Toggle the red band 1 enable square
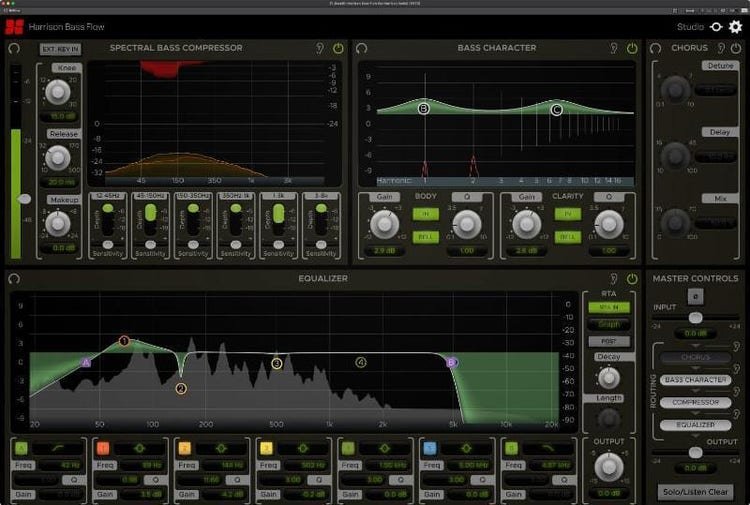This screenshot has width=750, height=505. click(103, 448)
